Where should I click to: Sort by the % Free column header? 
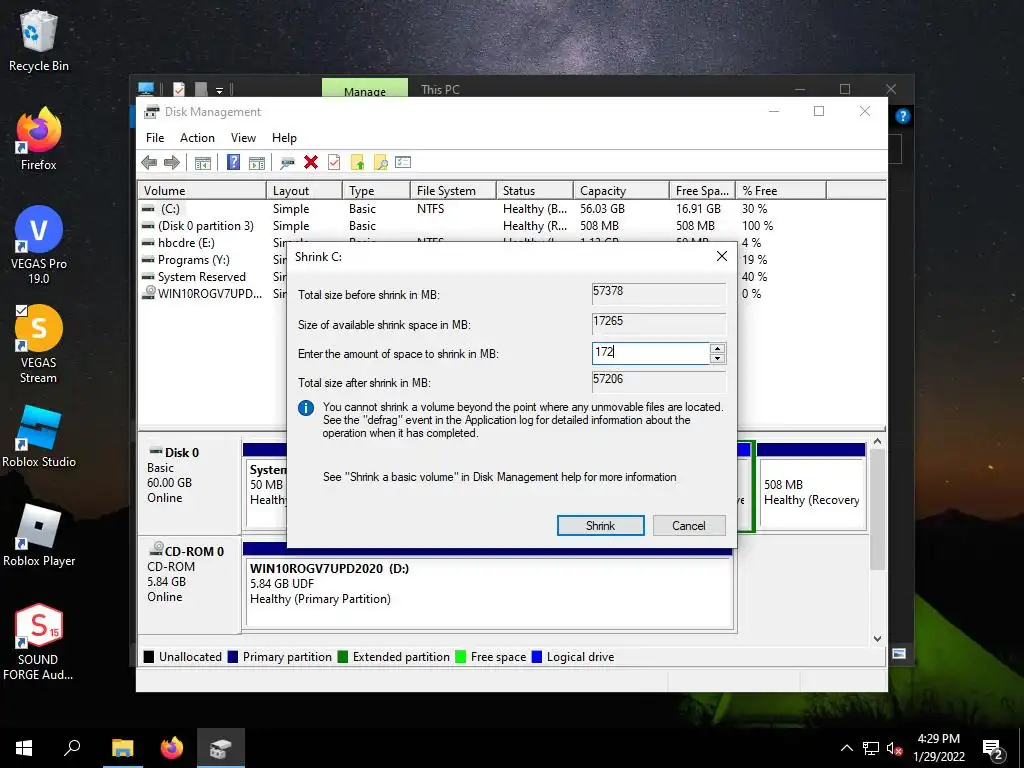point(780,191)
